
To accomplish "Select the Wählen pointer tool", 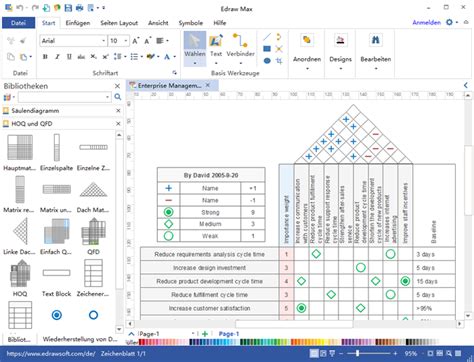I will click(x=195, y=48).
